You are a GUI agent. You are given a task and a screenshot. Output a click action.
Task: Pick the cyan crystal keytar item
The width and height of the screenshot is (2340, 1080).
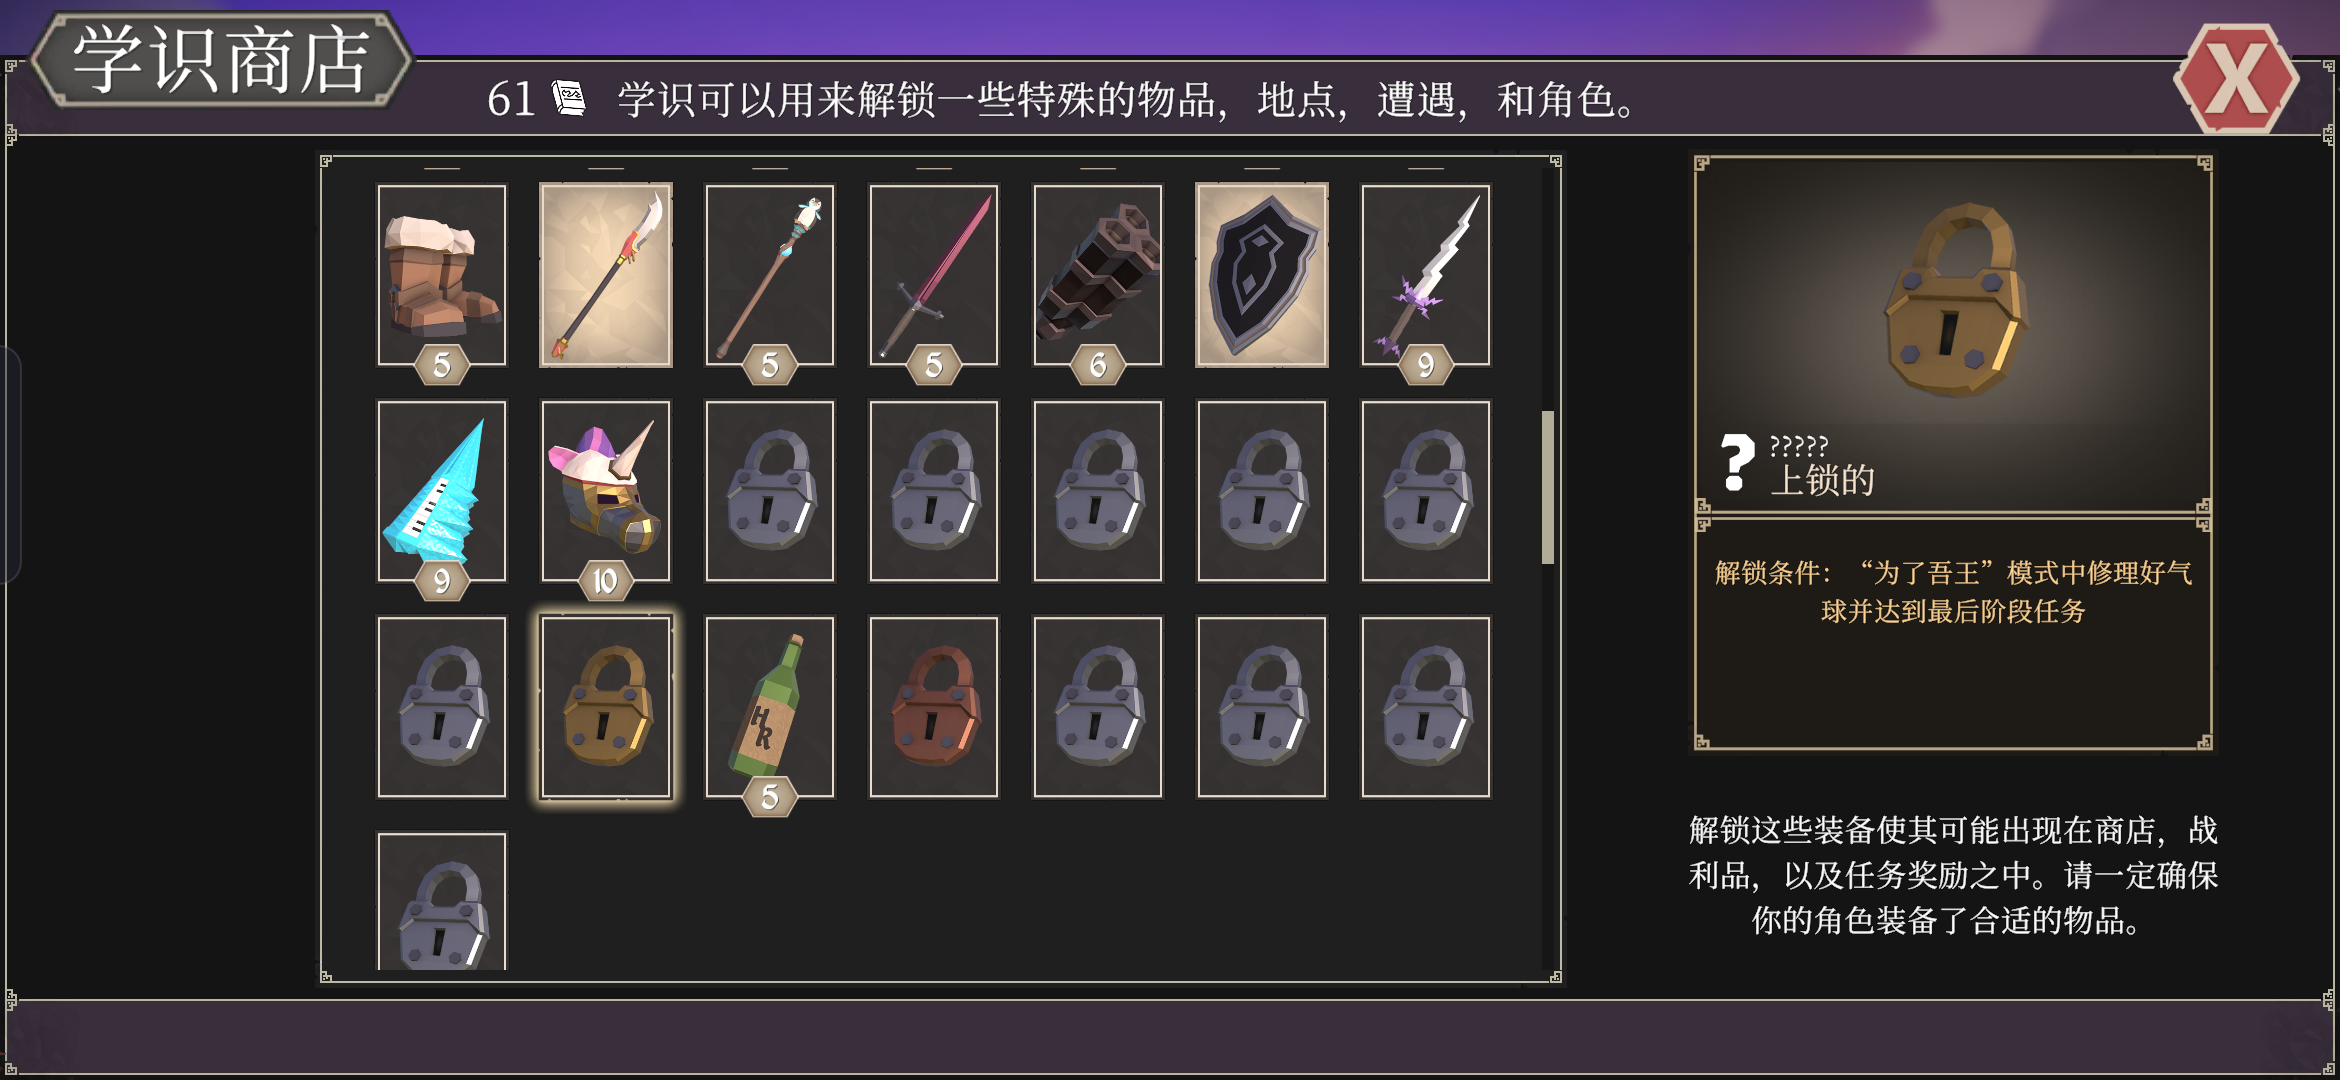442,491
